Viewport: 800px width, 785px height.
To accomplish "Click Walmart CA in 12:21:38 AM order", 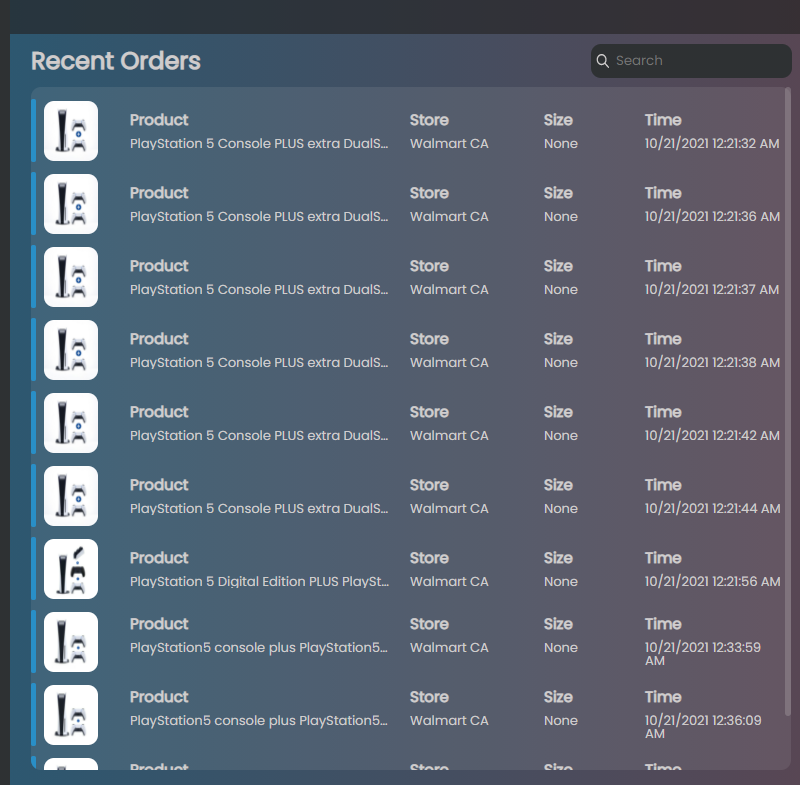I will tap(449, 363).
